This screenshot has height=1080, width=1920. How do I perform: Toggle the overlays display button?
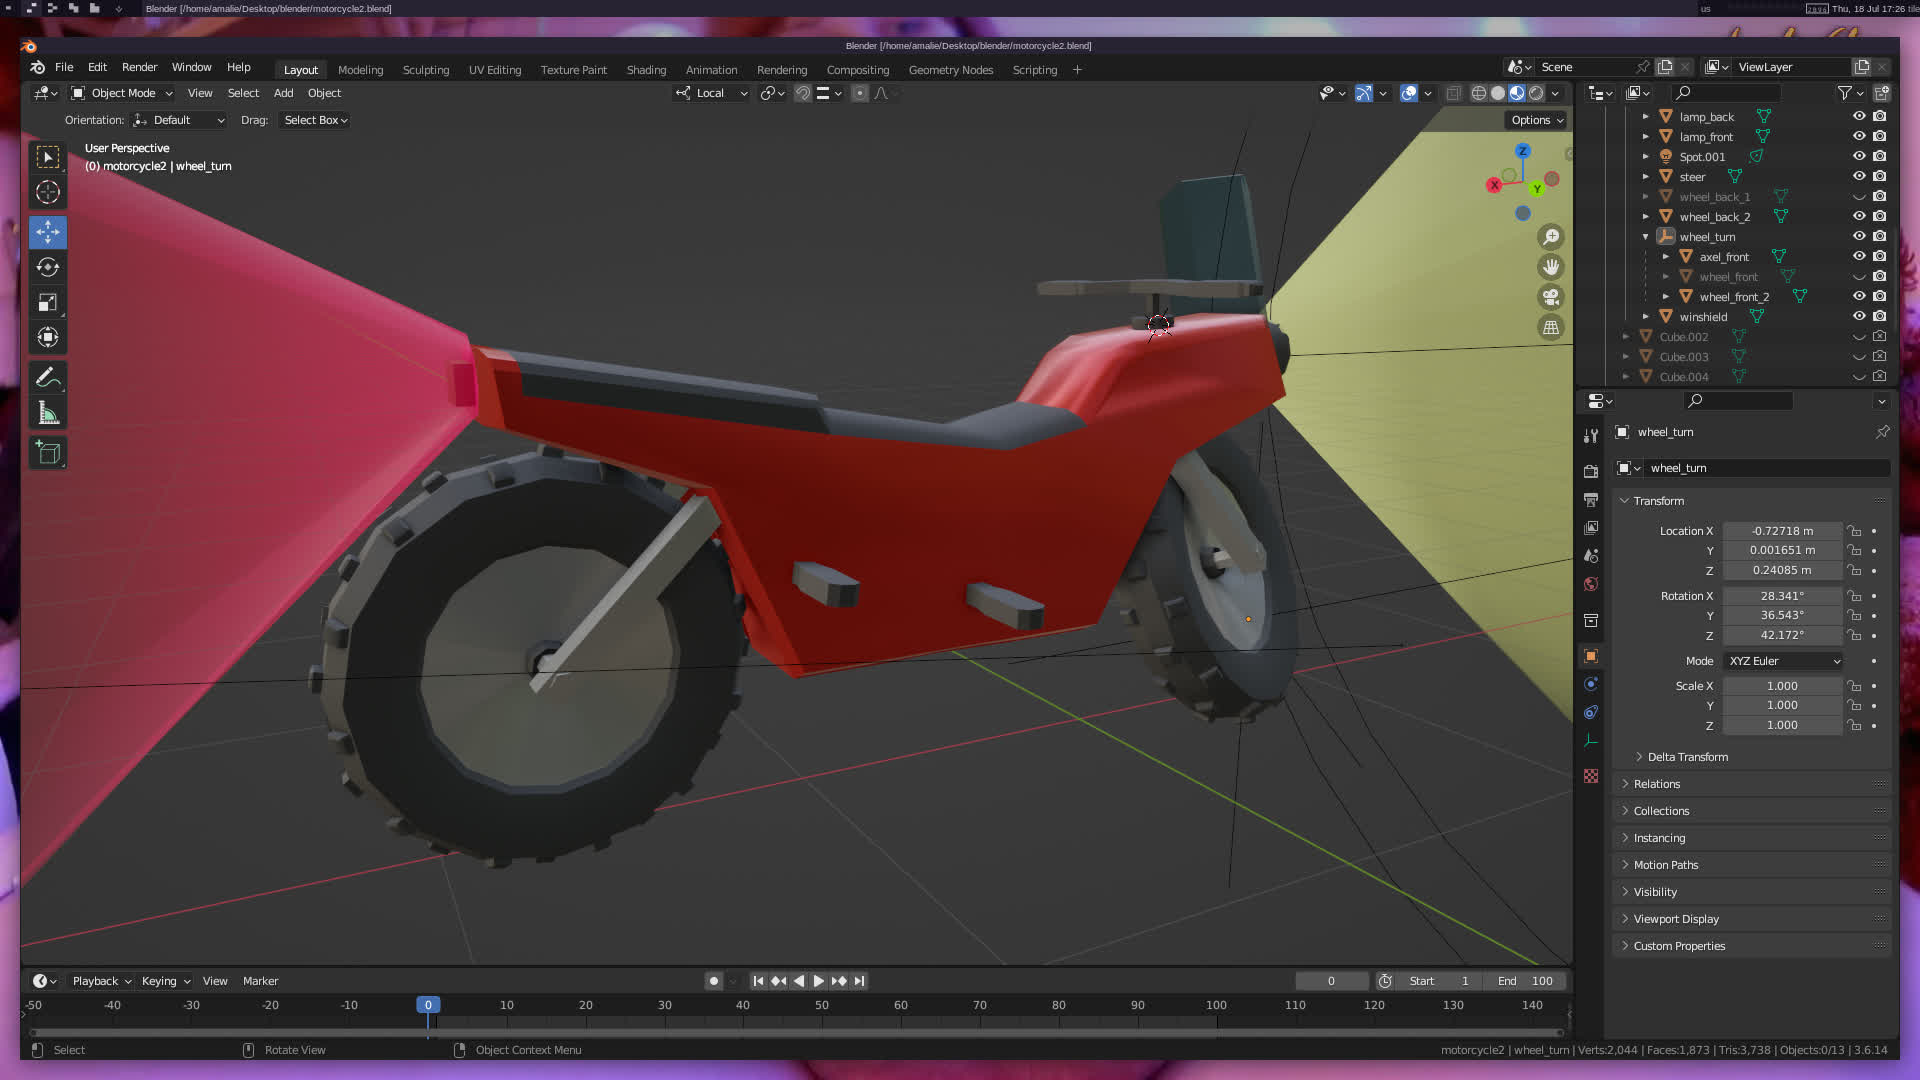1408,93
